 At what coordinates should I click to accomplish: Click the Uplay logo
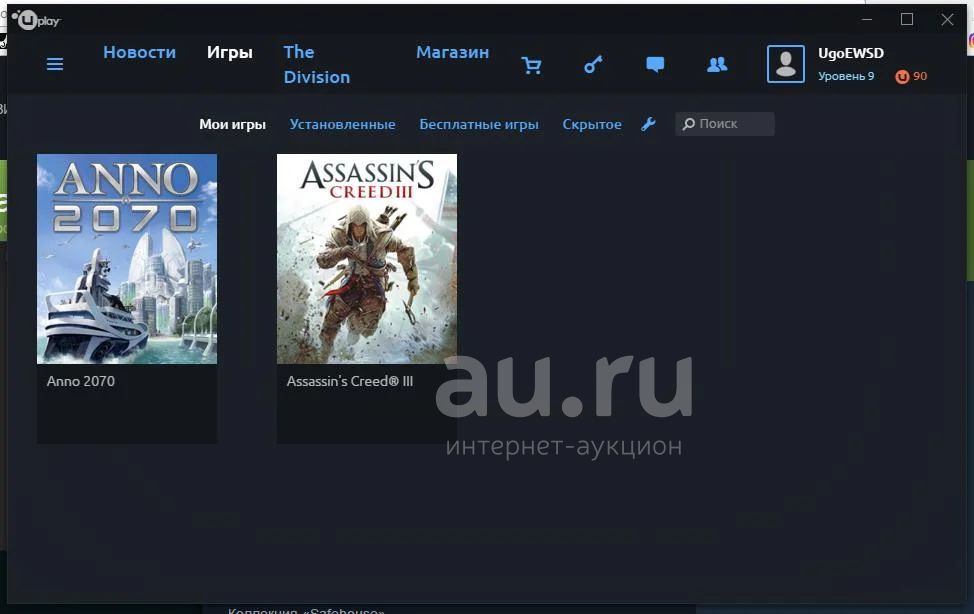point(36,21)
